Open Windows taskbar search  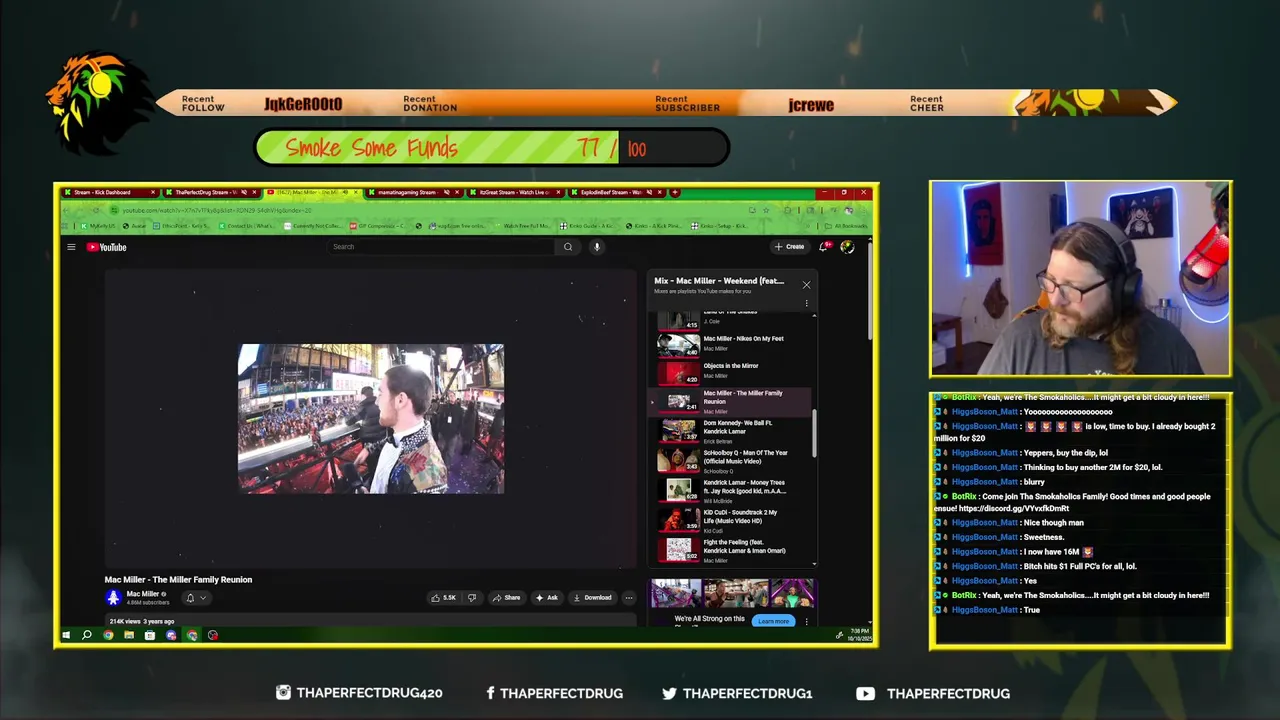(87, 635)
